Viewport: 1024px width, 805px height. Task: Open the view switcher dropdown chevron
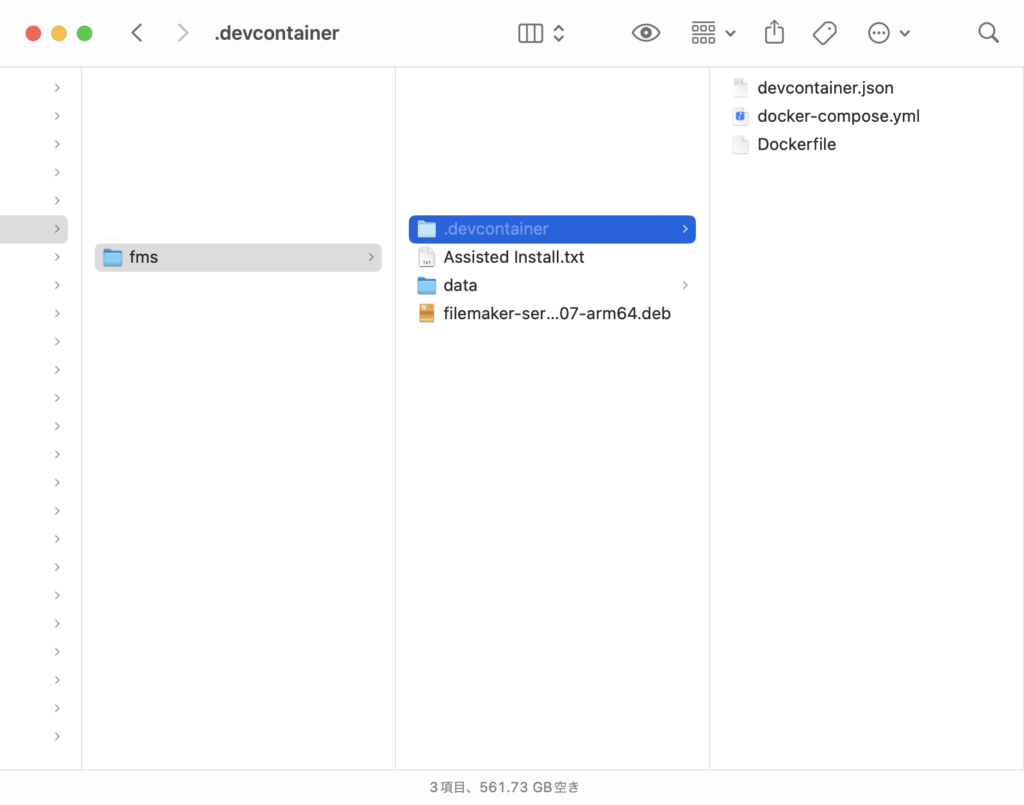[556, 32]
